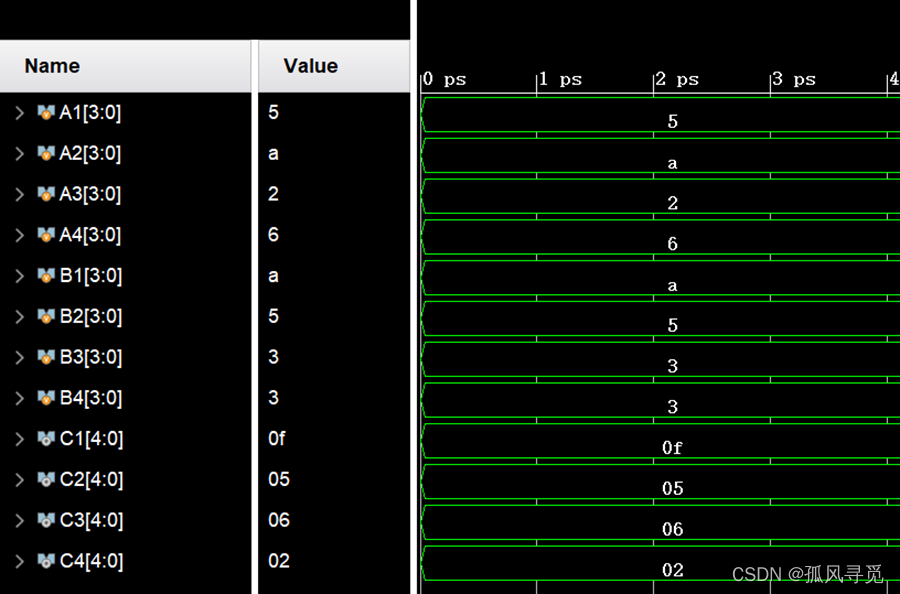The height and width of the screenshot is (594, 900).
Task: Expand the C1[4:0] signal bus
Action: (20, 439)
